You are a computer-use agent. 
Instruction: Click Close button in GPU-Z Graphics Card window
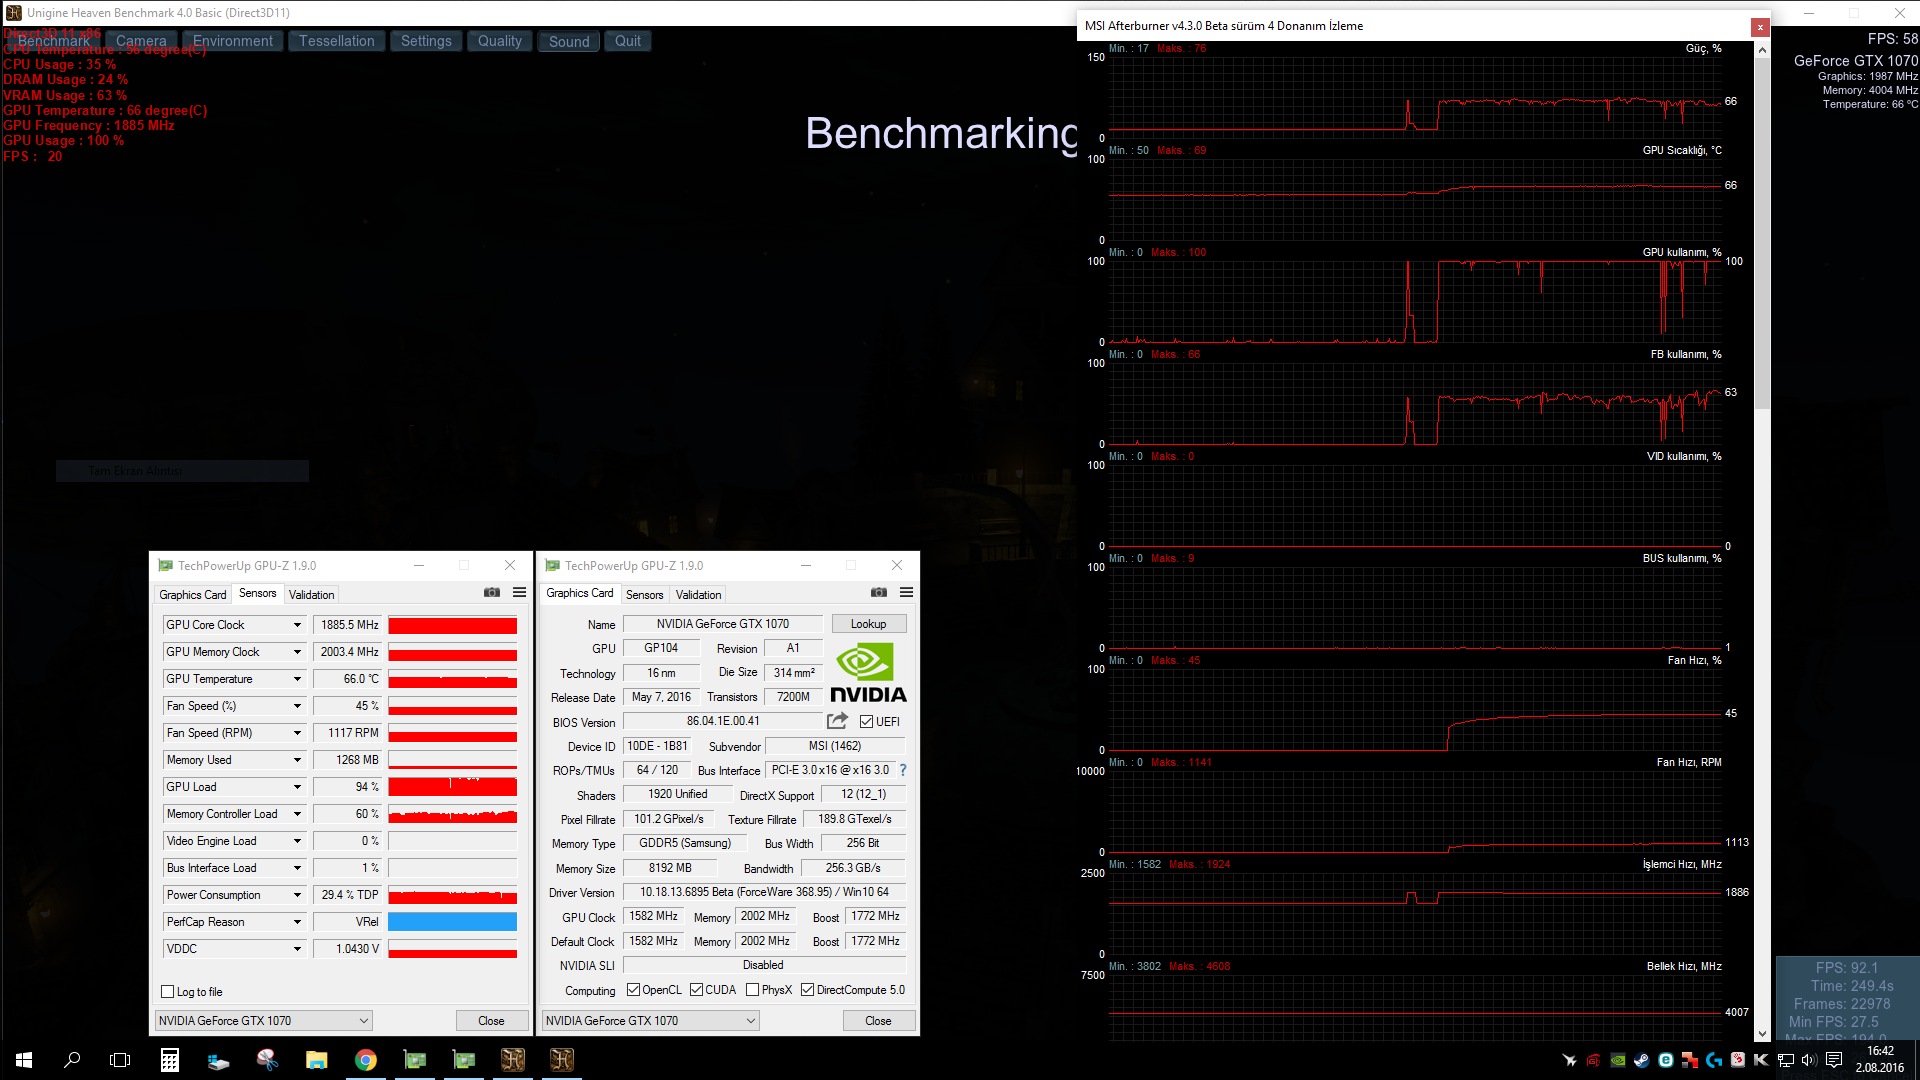click(878, 1021)
